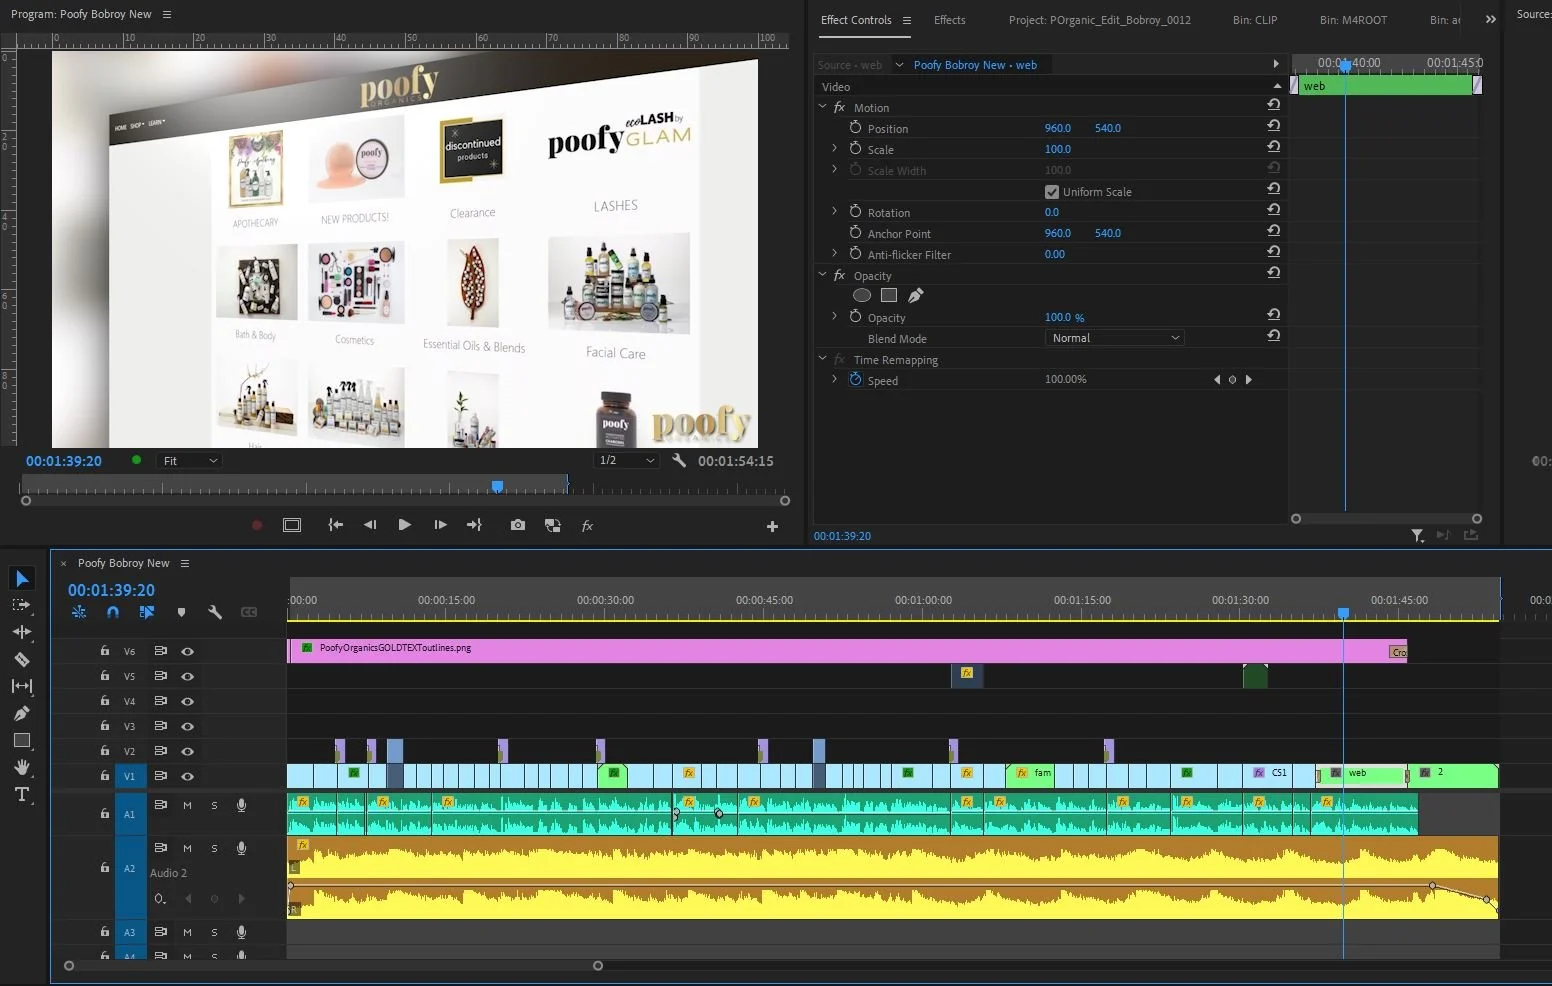Select the Razor tool
This screenshot has width=1552, height=986.
tap(21, 659)
